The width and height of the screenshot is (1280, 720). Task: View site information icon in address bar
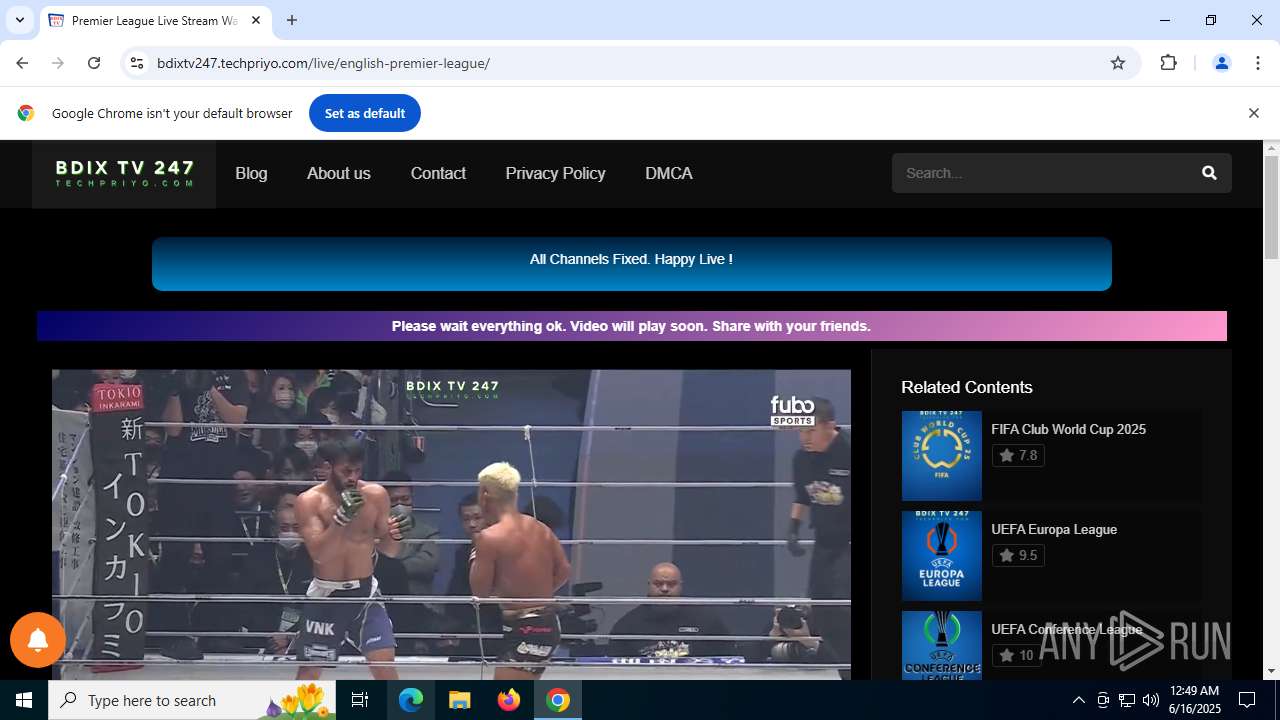click(137, 63)
